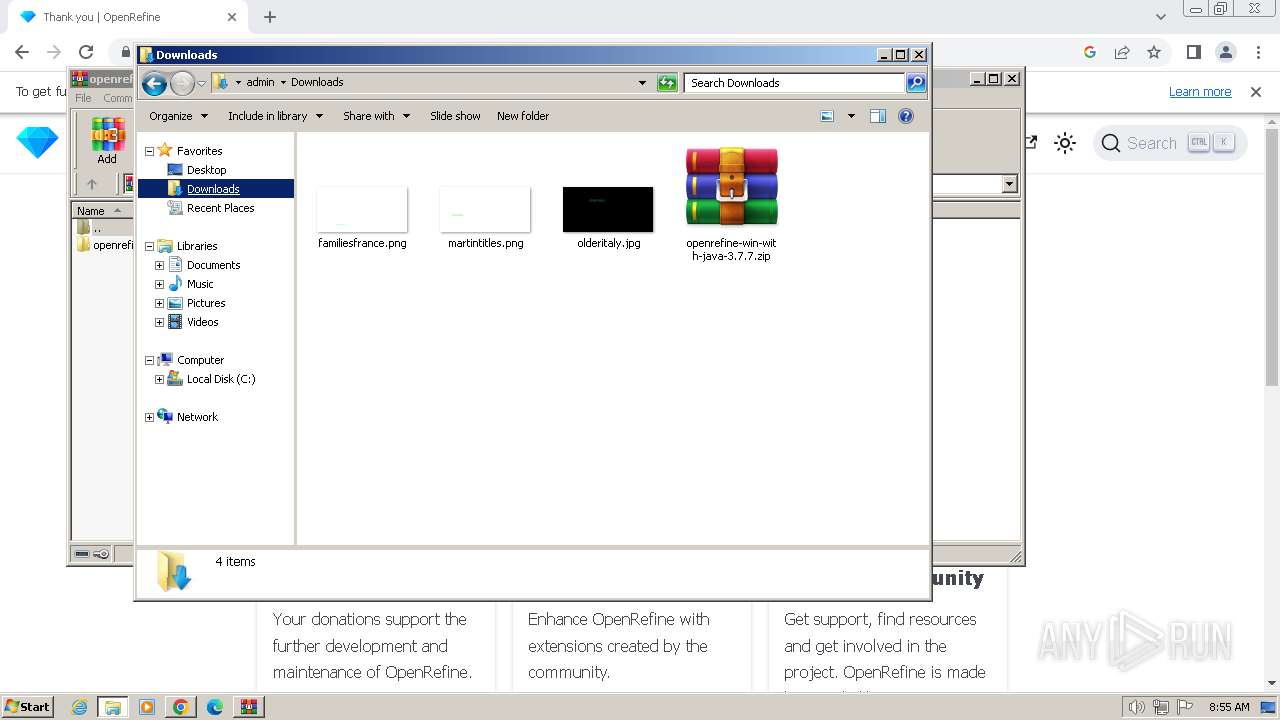The width and height of the screenshot is (1280, 720).
Task: Open WinRAR File menu
Action: coord(83,98)
